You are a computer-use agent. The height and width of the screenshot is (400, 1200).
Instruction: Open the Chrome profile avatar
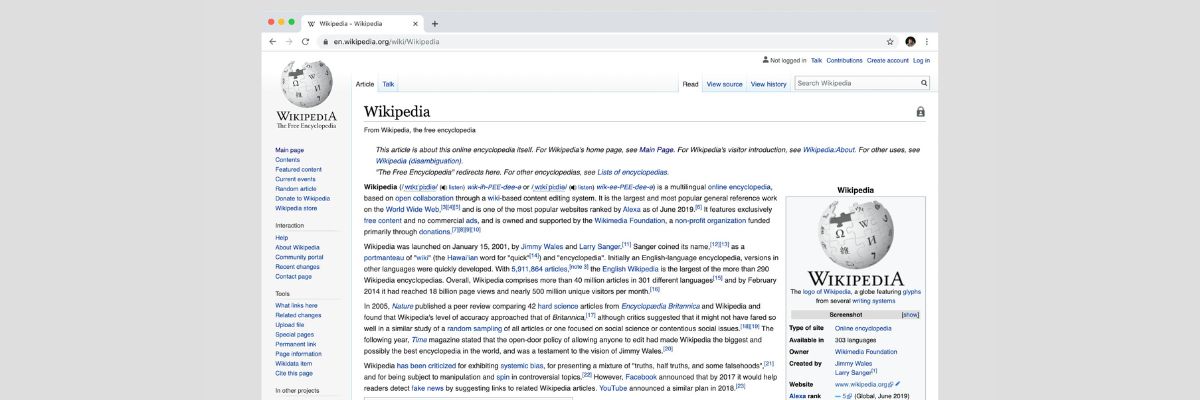911,42
